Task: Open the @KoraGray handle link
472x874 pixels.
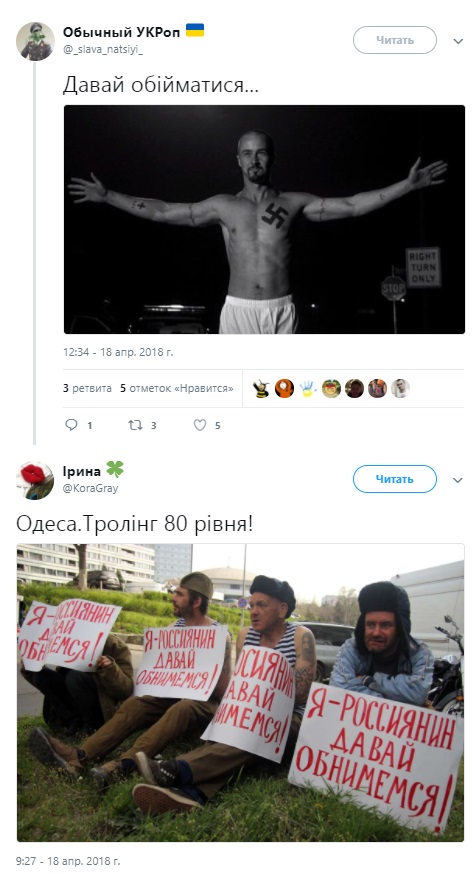Action: [x=90, y=488]
